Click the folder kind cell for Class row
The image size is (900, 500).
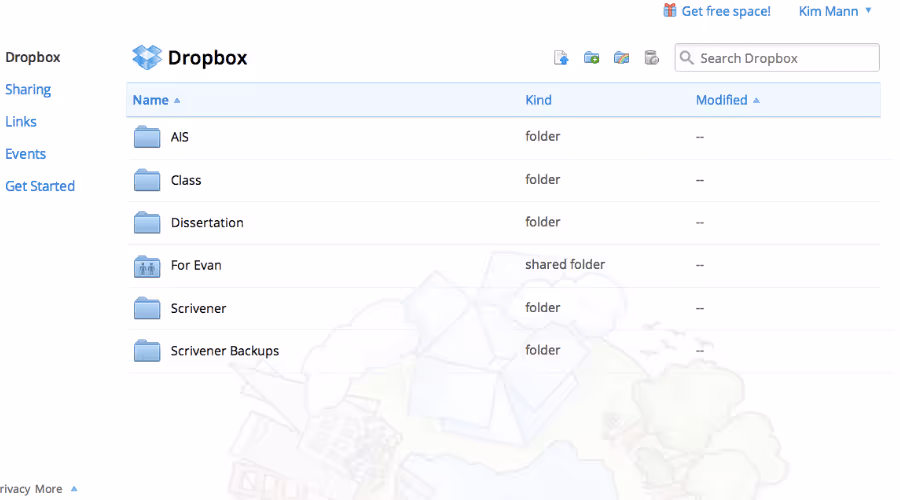(542, 180)
